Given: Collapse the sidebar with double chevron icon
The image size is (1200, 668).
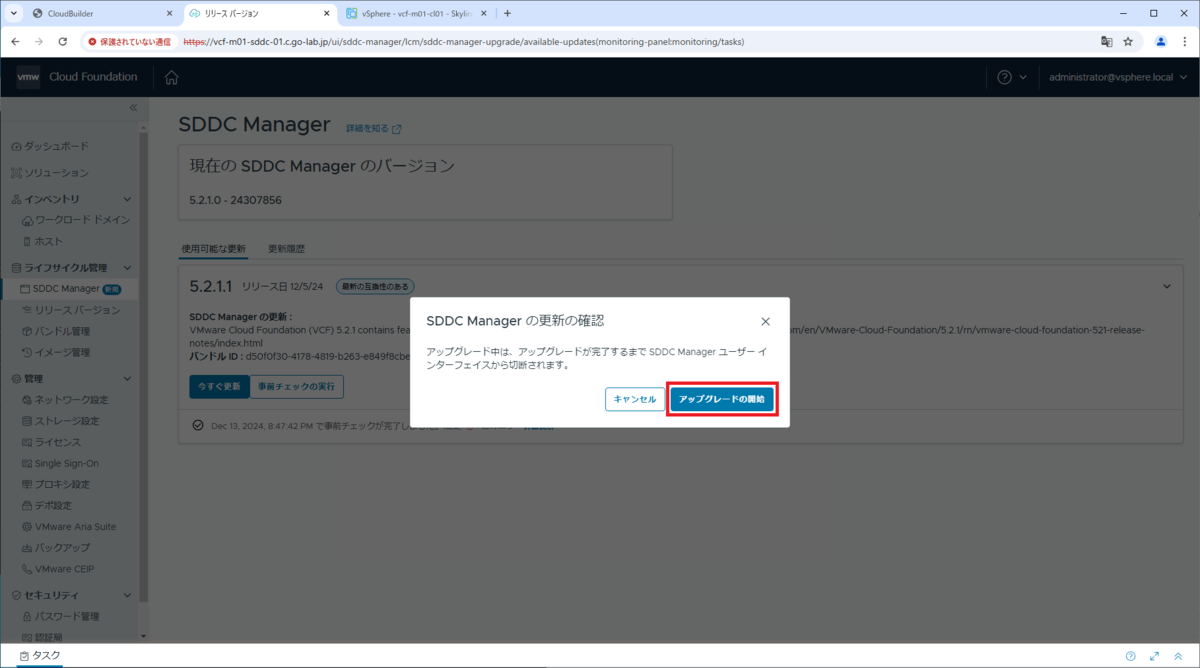Looking at the screenshot, I should tap(133, 107).
